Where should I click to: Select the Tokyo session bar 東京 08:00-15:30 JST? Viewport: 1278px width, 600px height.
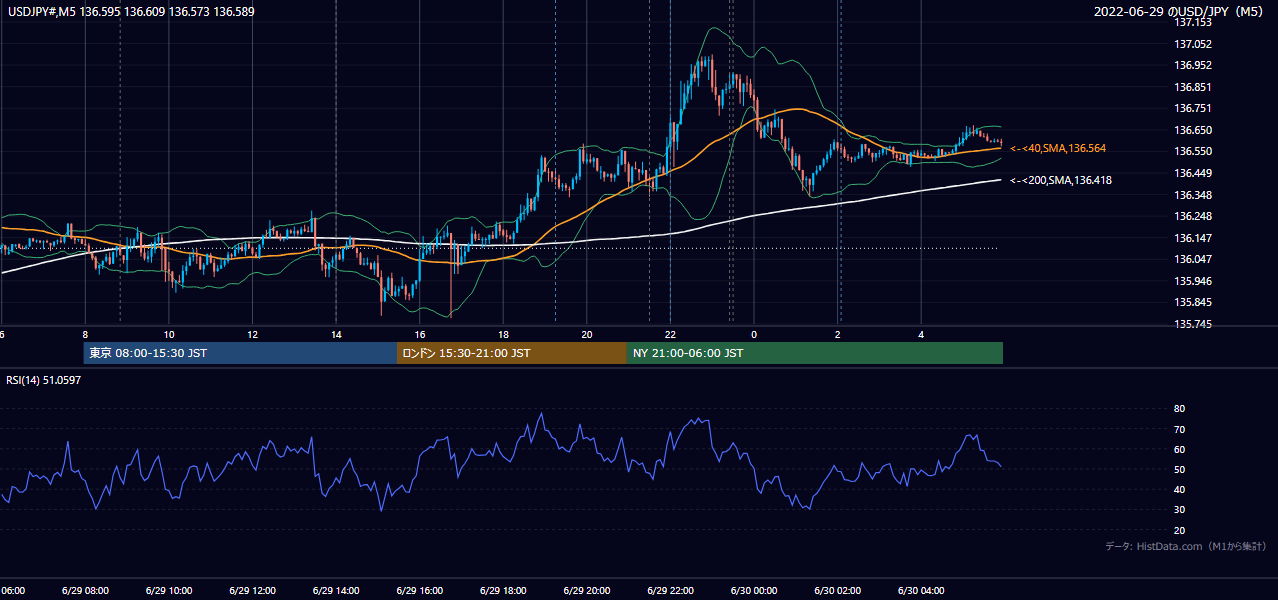240,353
